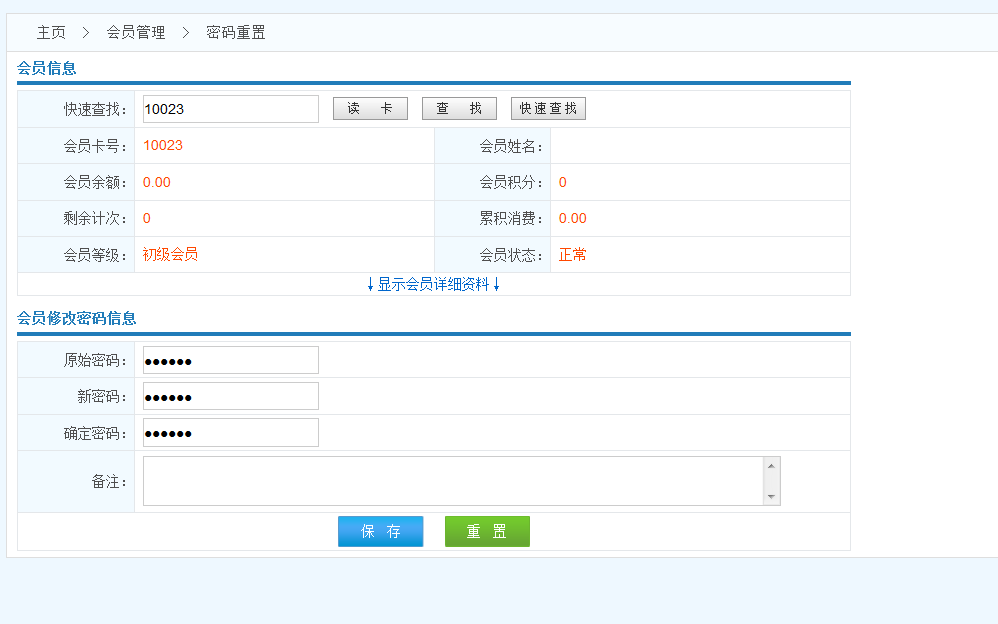
Task: Click the 原始密码 password field
Action: click(230, 360)
